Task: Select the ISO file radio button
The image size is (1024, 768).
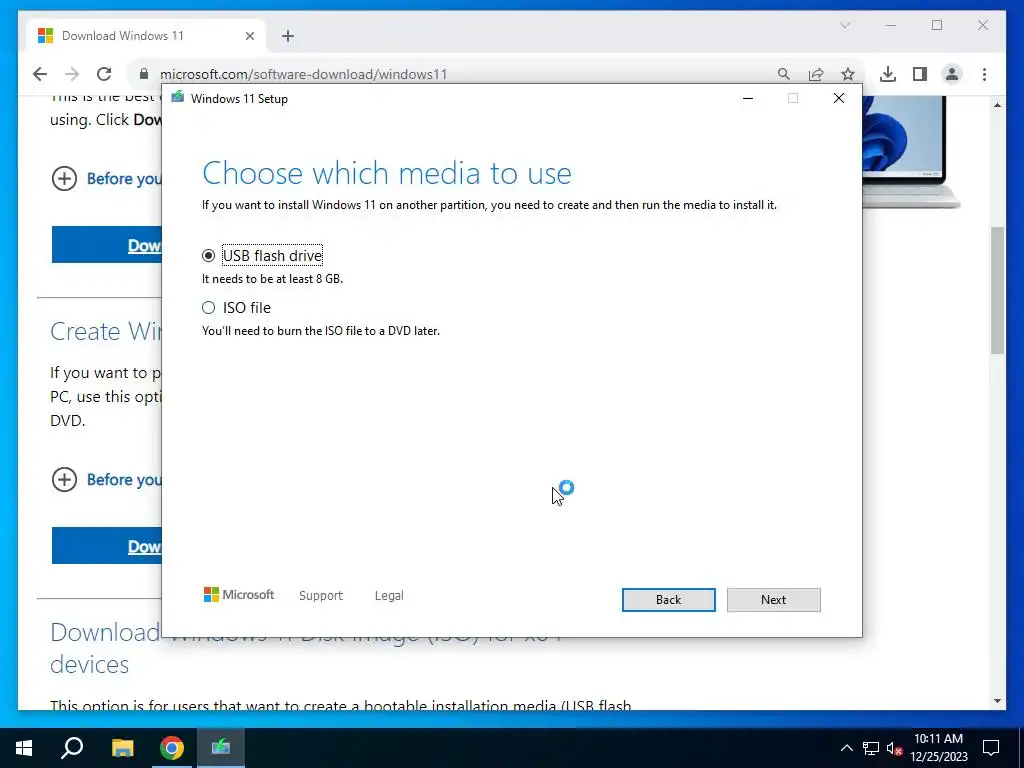Action: [208, 308]
